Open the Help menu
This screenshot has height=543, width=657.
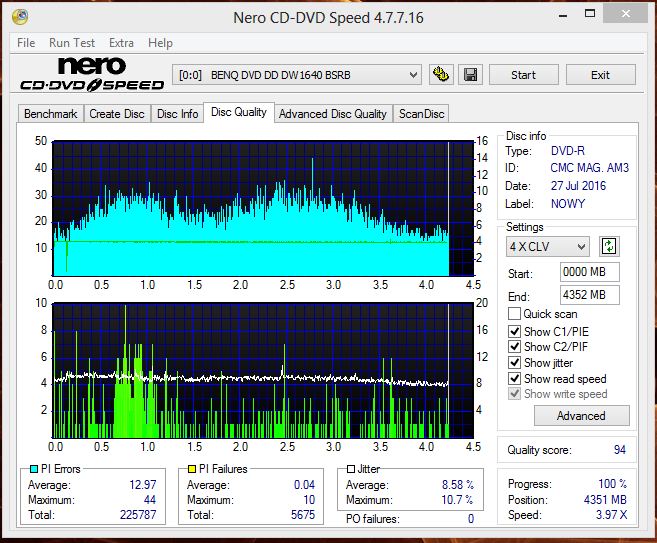pos(160,43)
